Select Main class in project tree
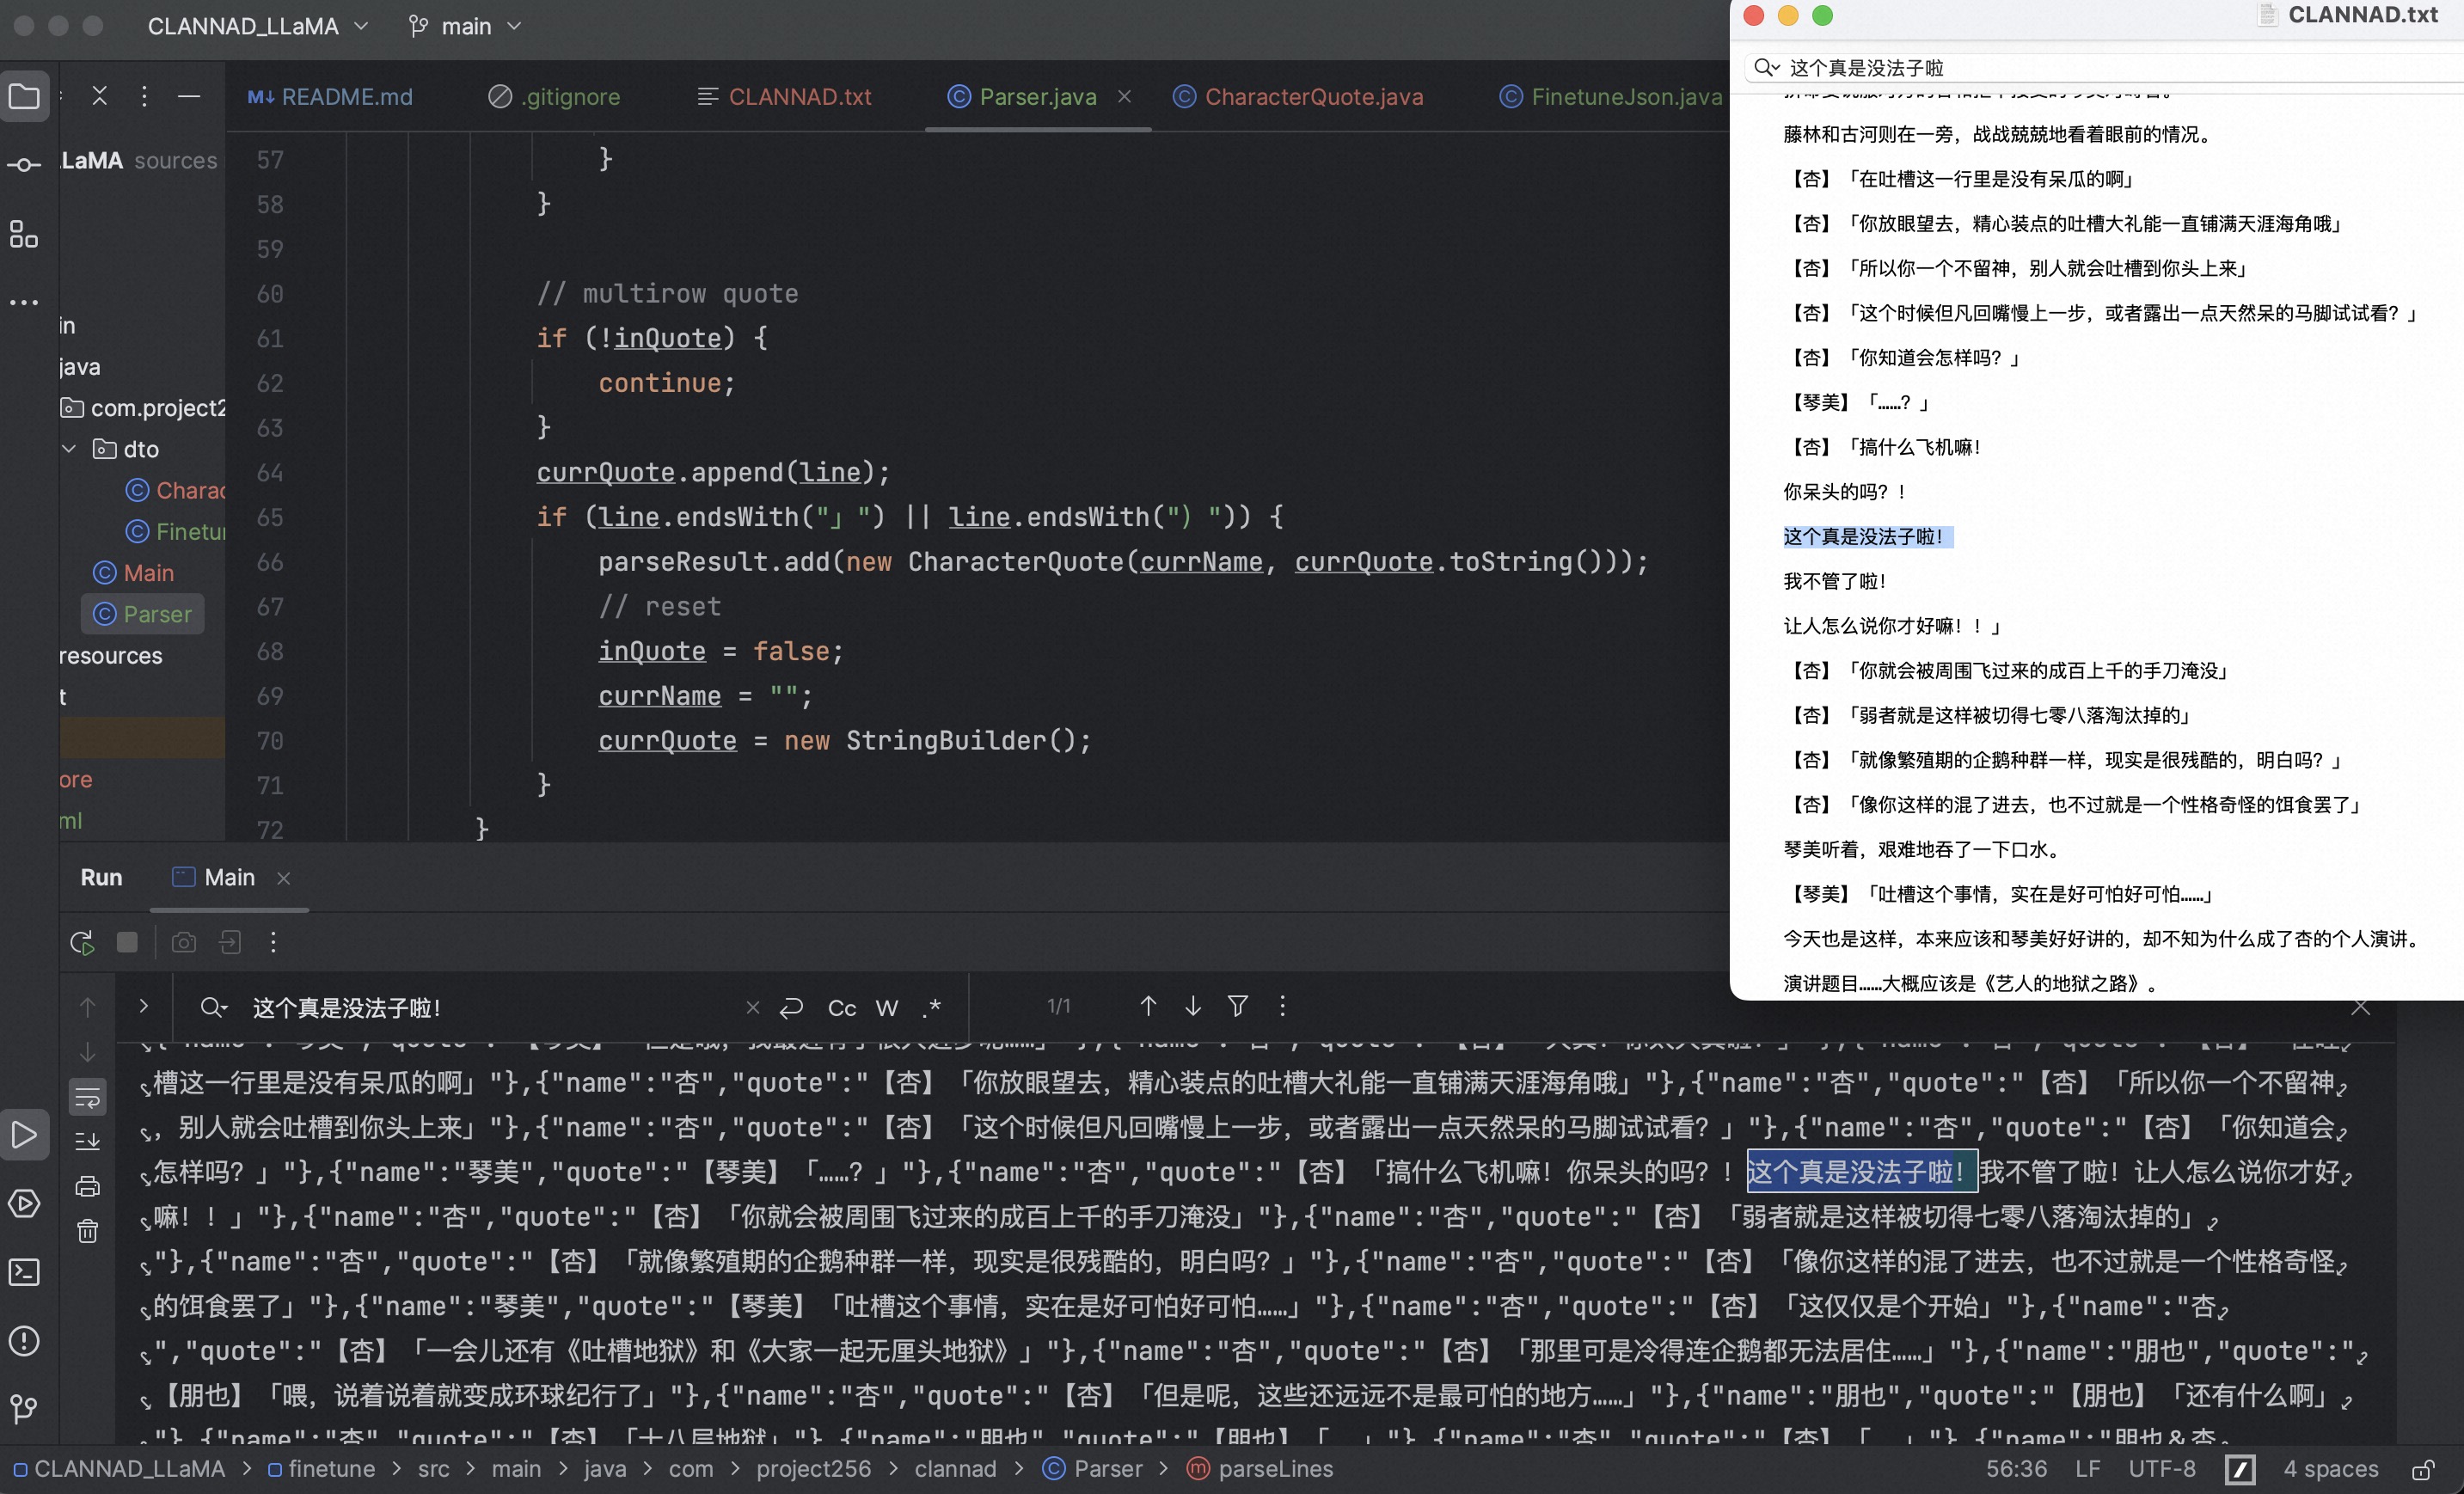 [134, 573]
